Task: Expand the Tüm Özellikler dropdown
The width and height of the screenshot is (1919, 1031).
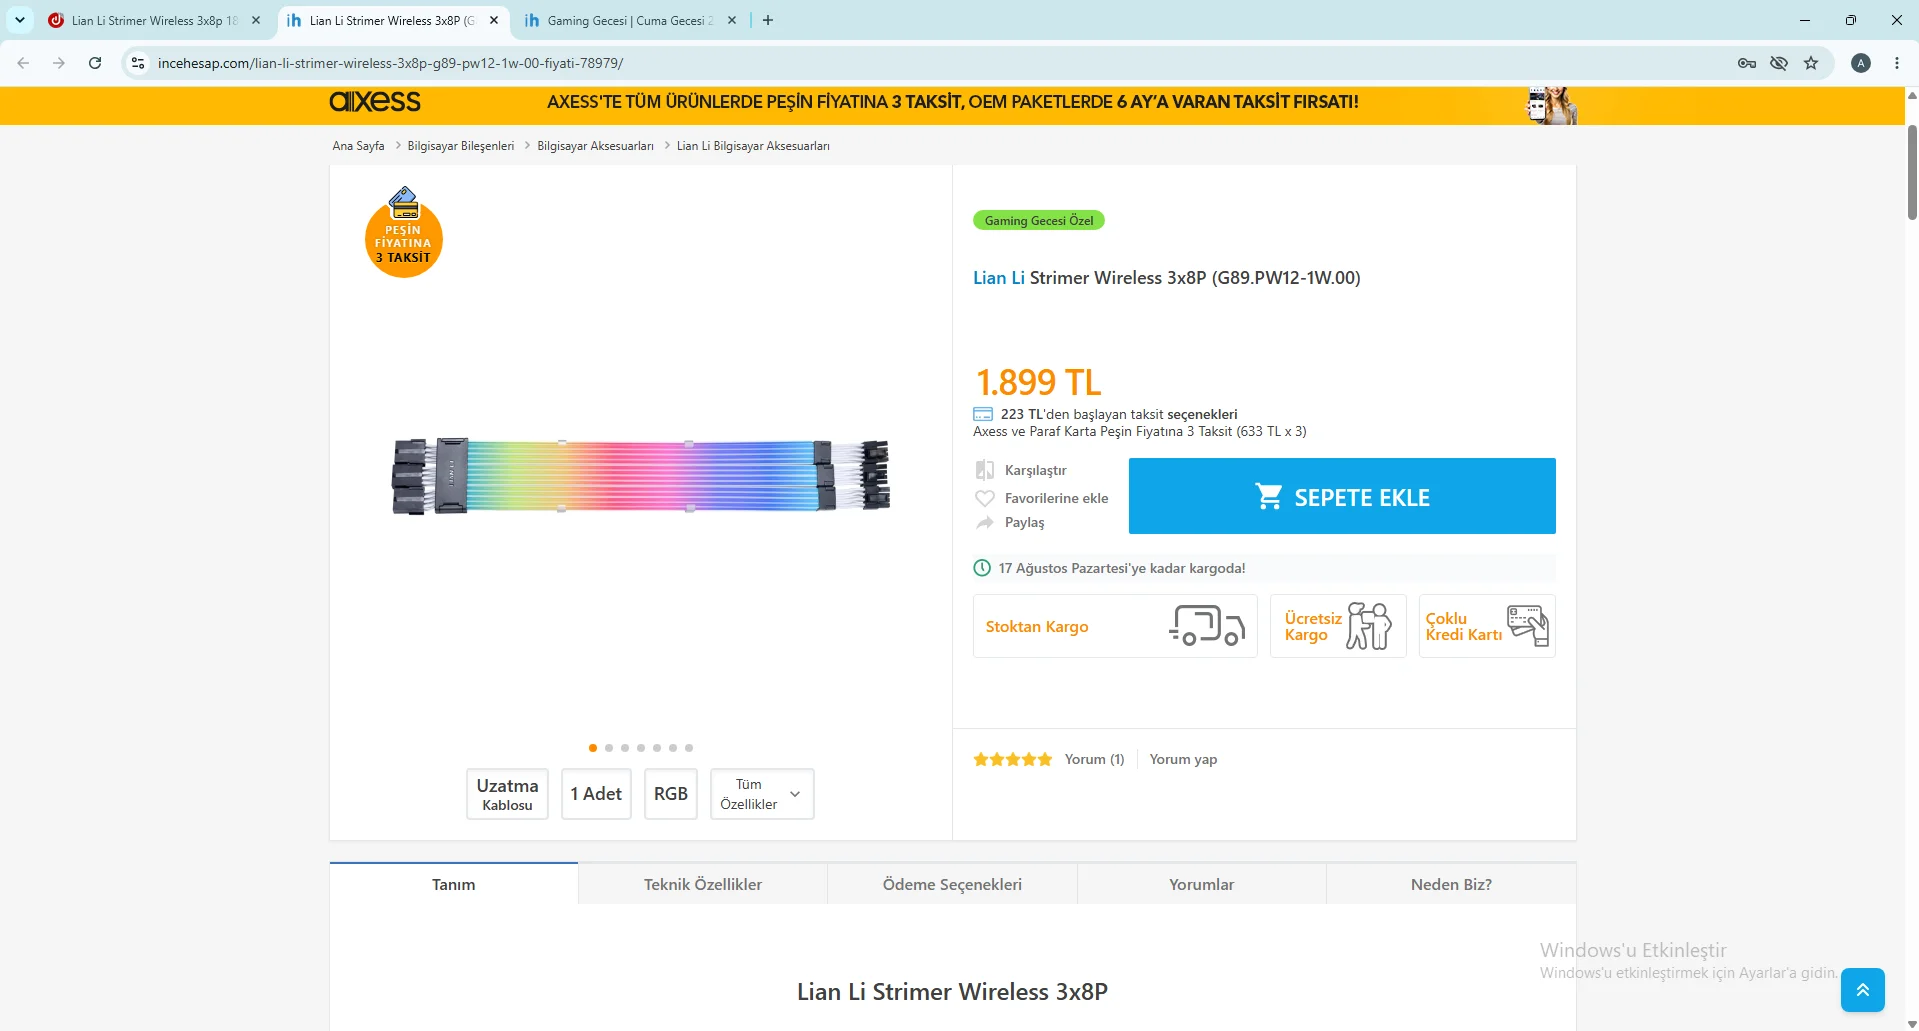Action: (762, 794)
